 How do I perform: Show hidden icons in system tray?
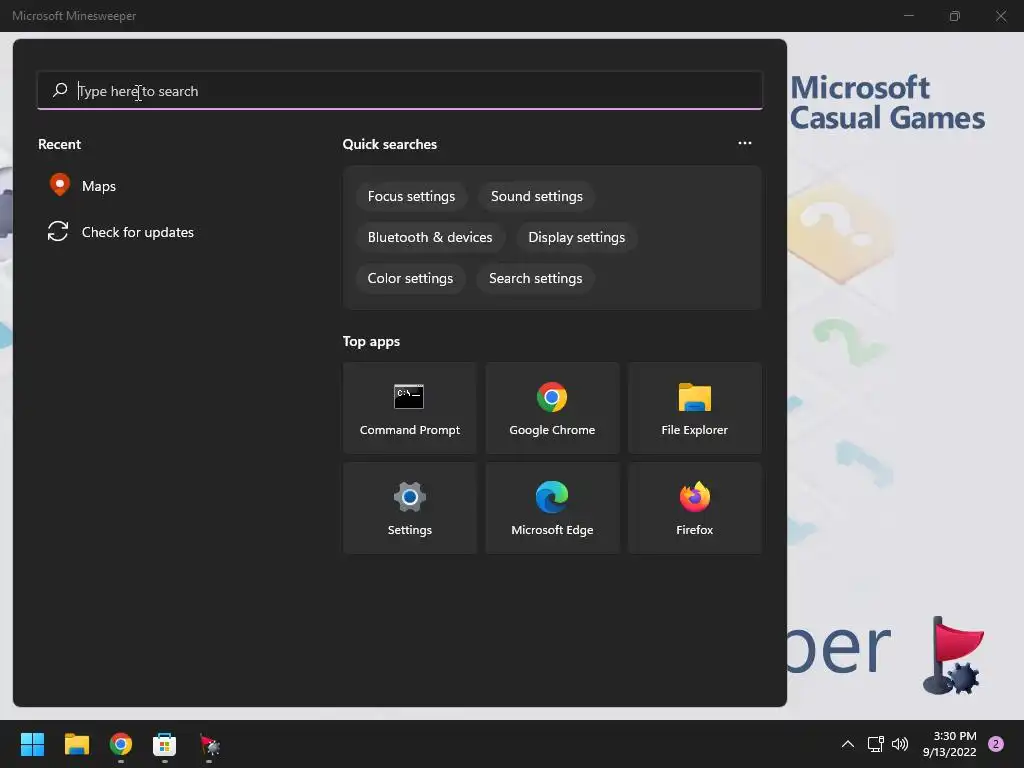(848, 744)
